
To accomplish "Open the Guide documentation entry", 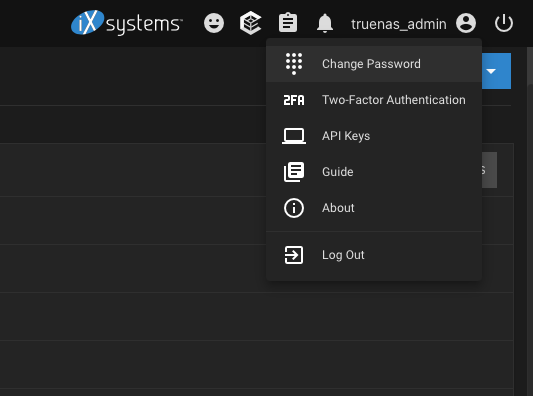I will pos(374,172).
